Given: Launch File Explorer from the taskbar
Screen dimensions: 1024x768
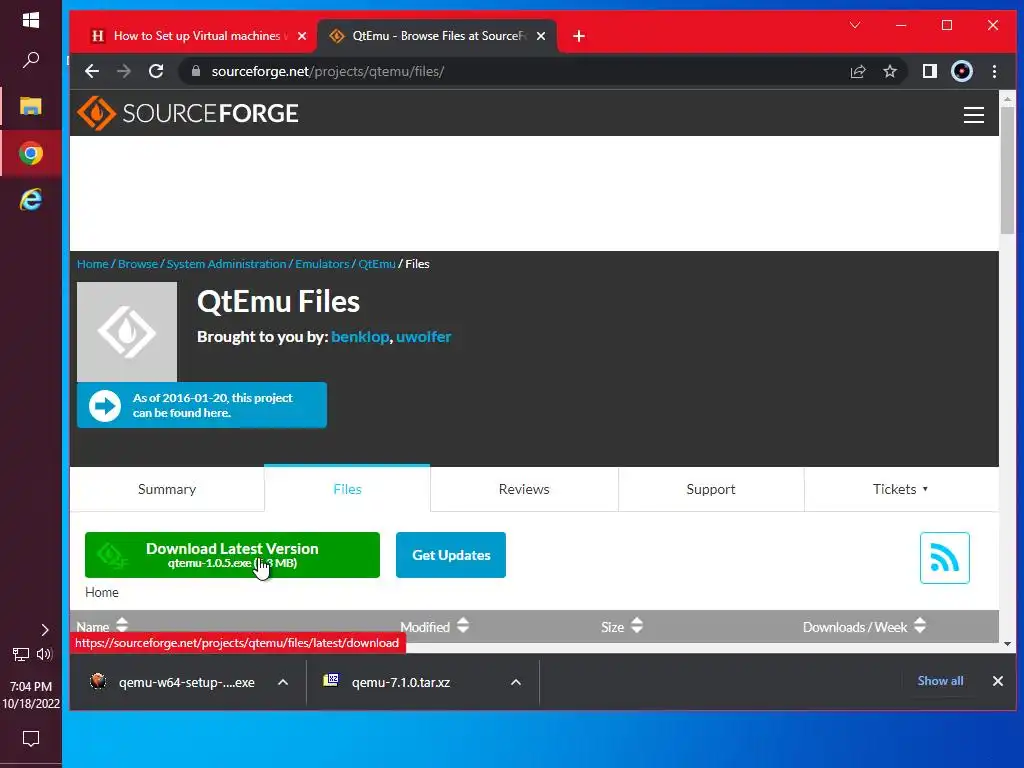Looking at the screenshot, I should [31, 106].
